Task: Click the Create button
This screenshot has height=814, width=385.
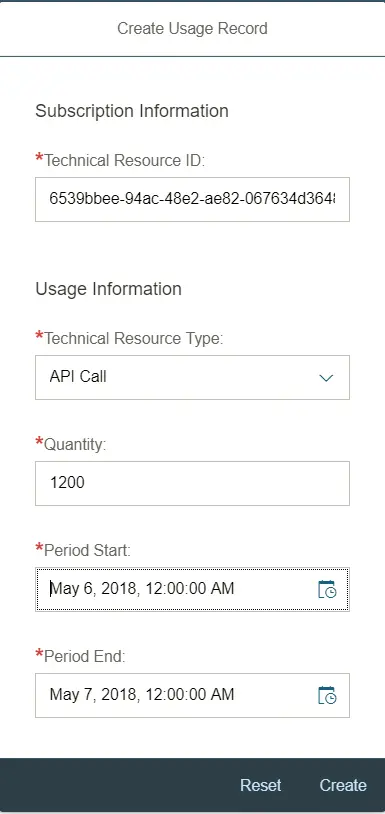Action: [343, 785]
